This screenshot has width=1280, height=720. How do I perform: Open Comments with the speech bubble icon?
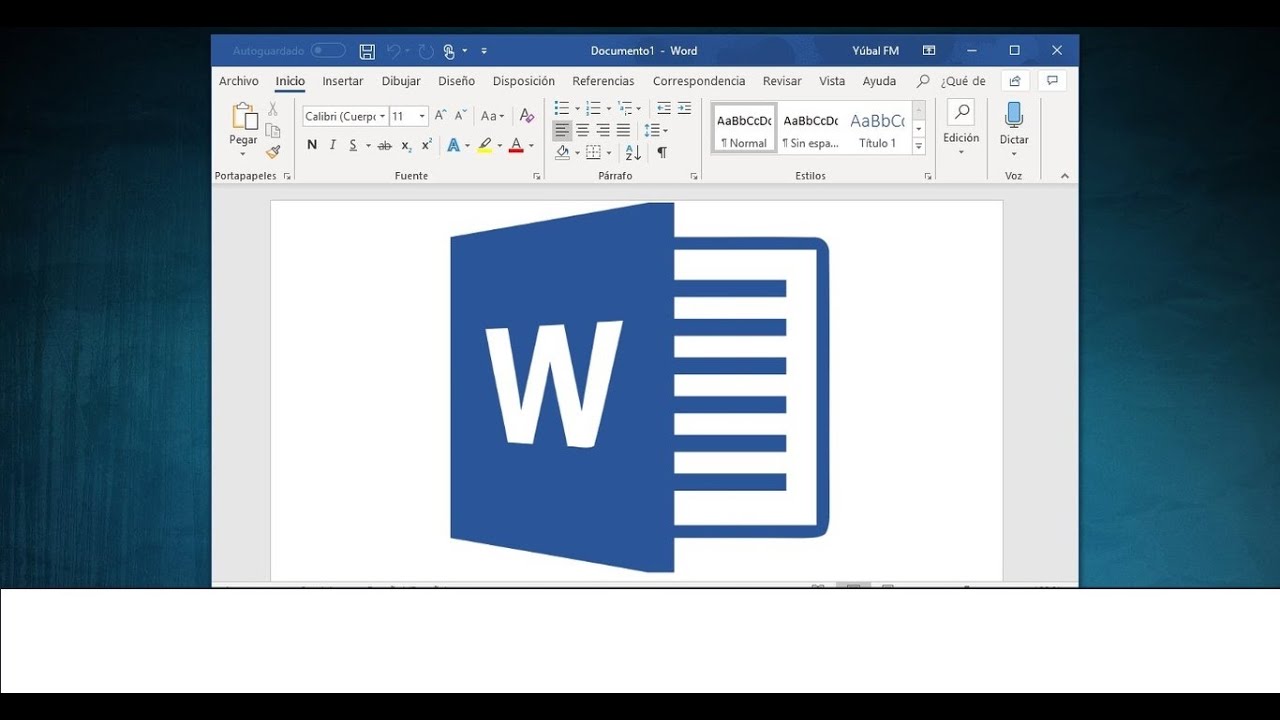[x=1052, y=81]
